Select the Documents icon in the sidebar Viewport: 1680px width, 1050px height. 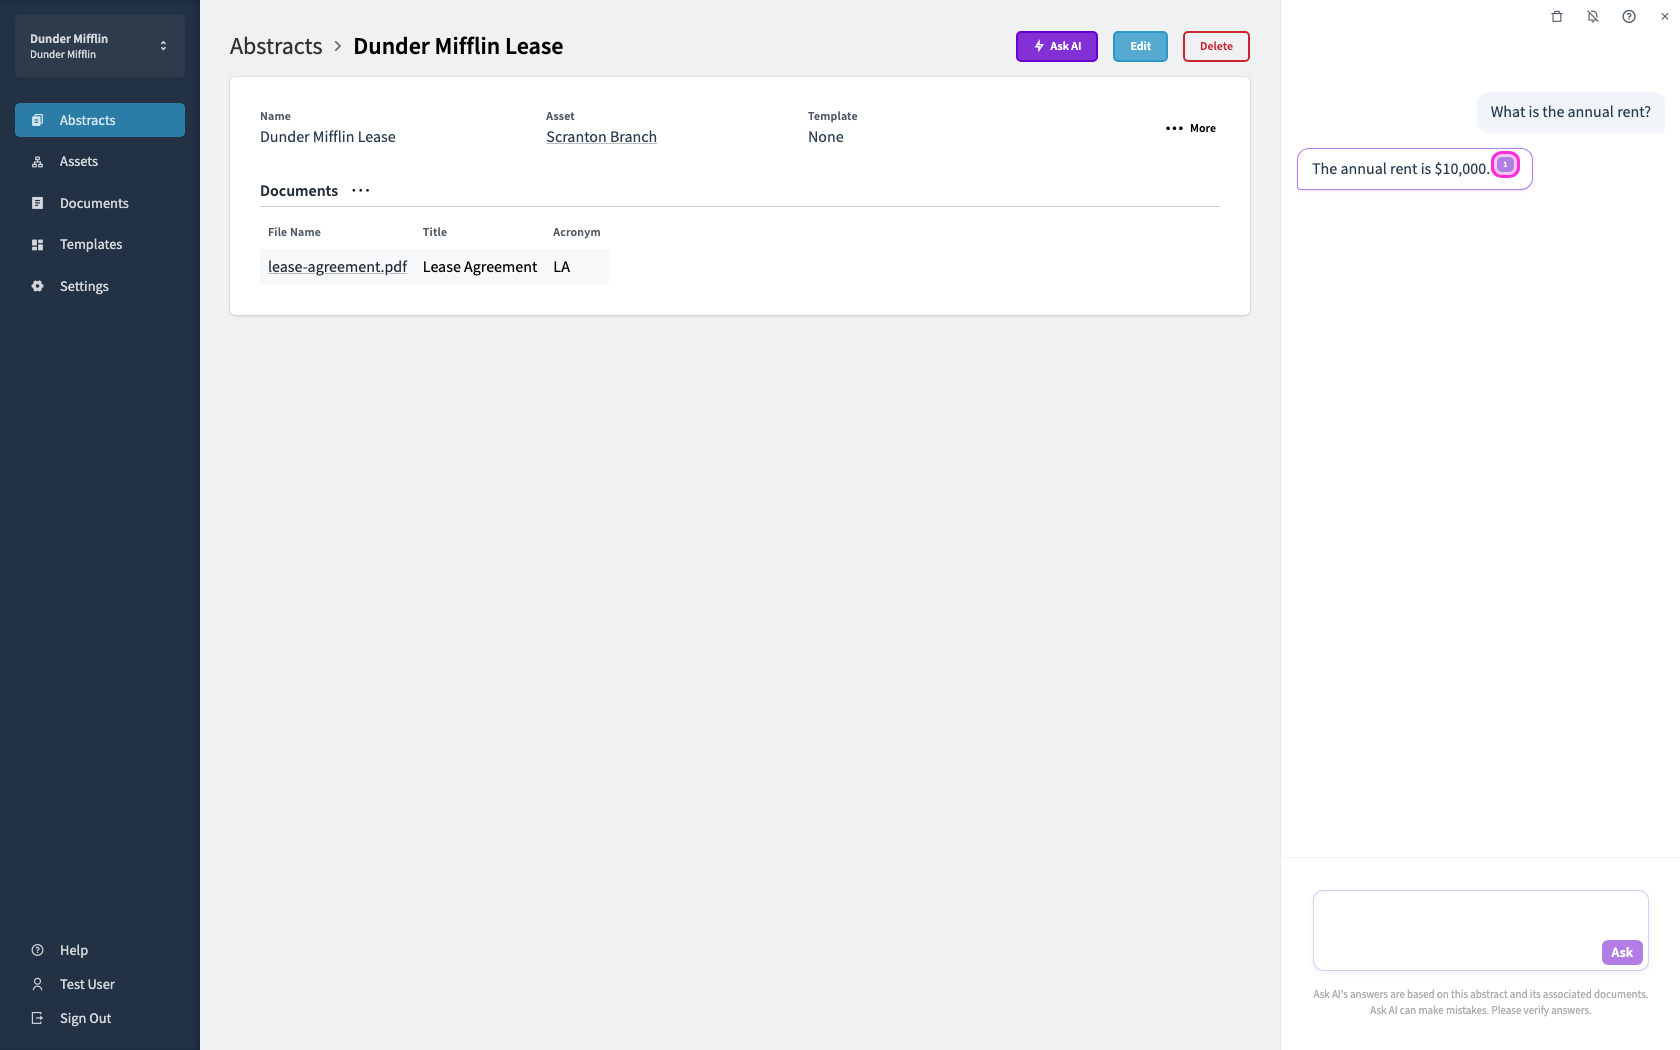coord(38,203)
